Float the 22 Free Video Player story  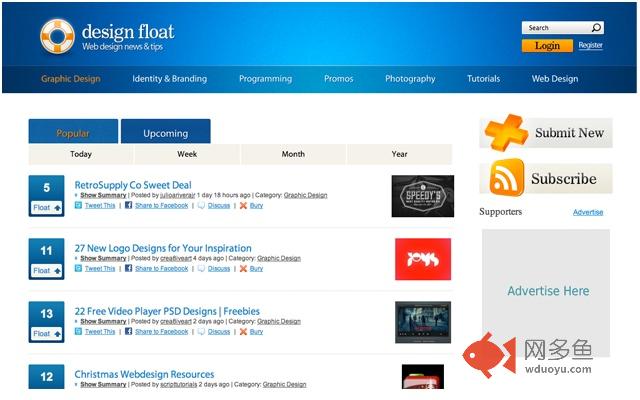[x=47, y=333]
